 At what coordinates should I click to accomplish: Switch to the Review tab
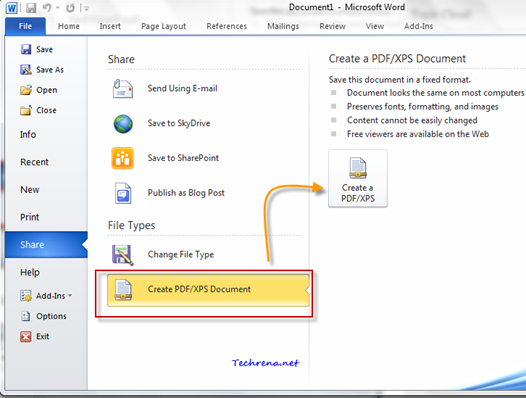coord(332,26)
